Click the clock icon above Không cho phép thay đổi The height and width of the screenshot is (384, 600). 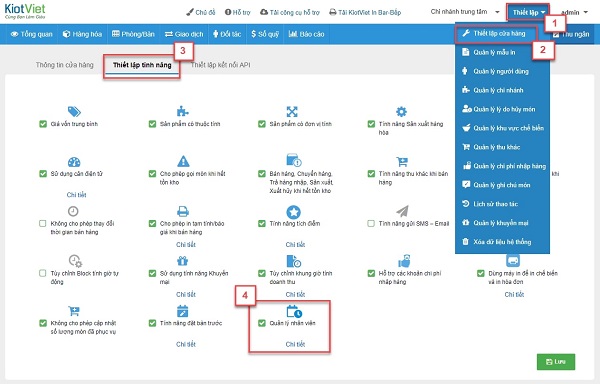click(73, 211)
